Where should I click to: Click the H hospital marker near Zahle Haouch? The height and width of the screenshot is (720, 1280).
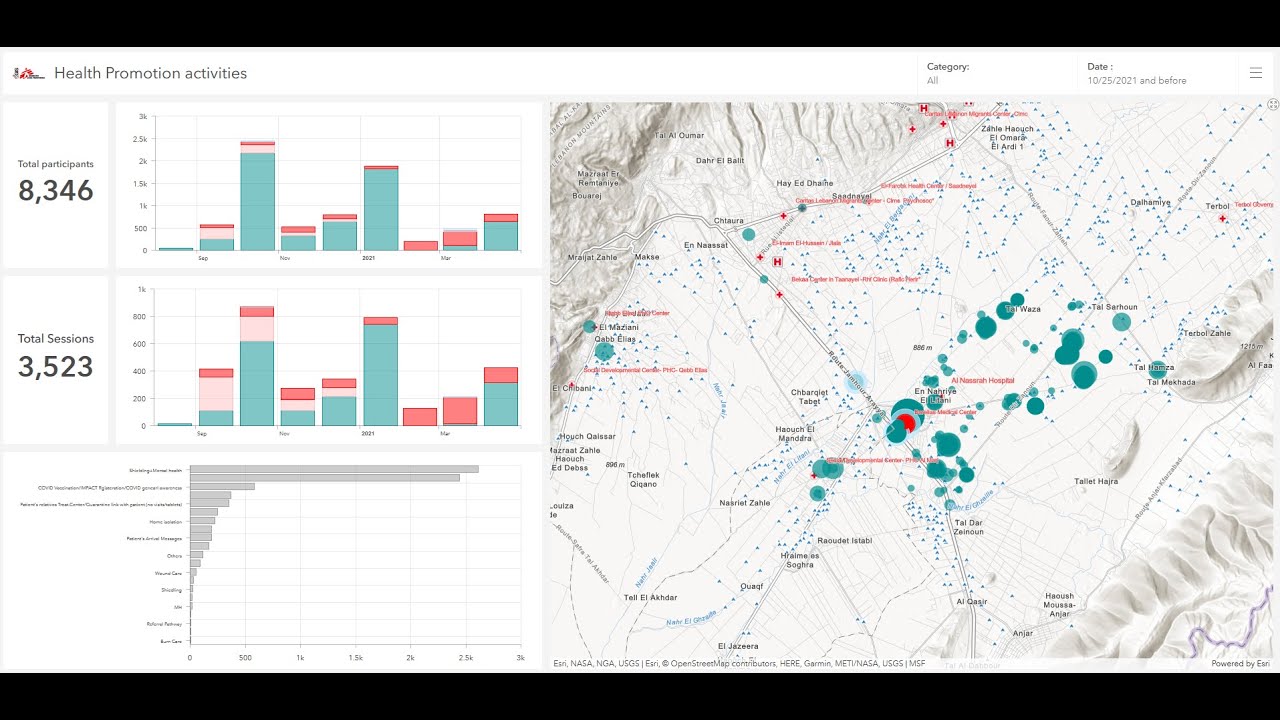point(950,144)
